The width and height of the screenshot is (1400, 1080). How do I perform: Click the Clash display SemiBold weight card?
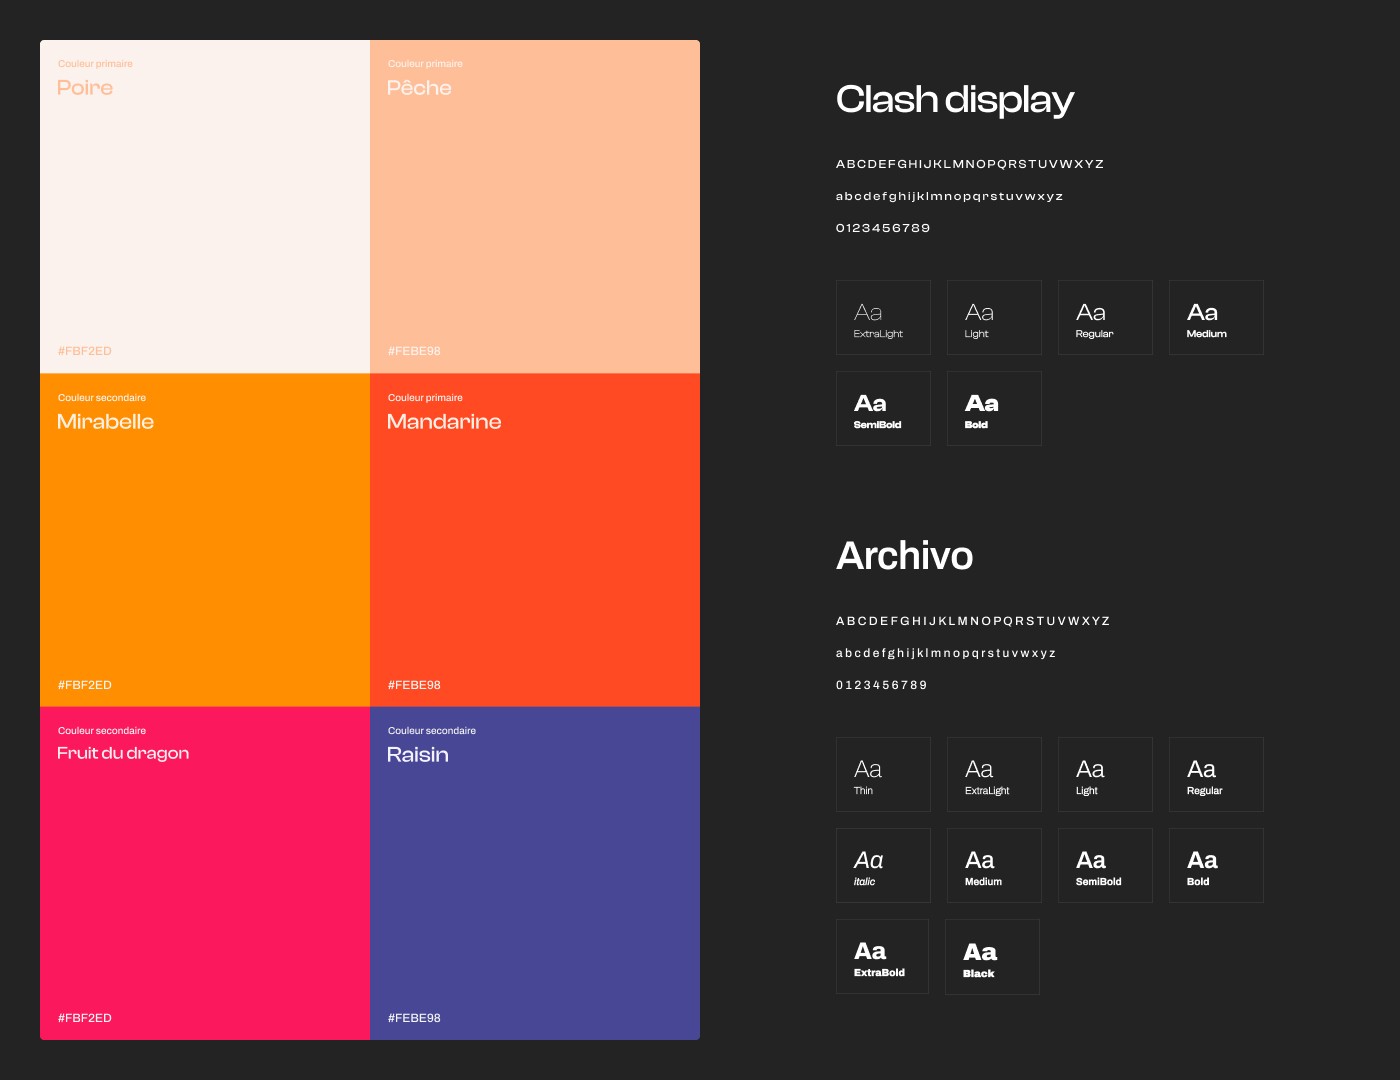point(883,408)
